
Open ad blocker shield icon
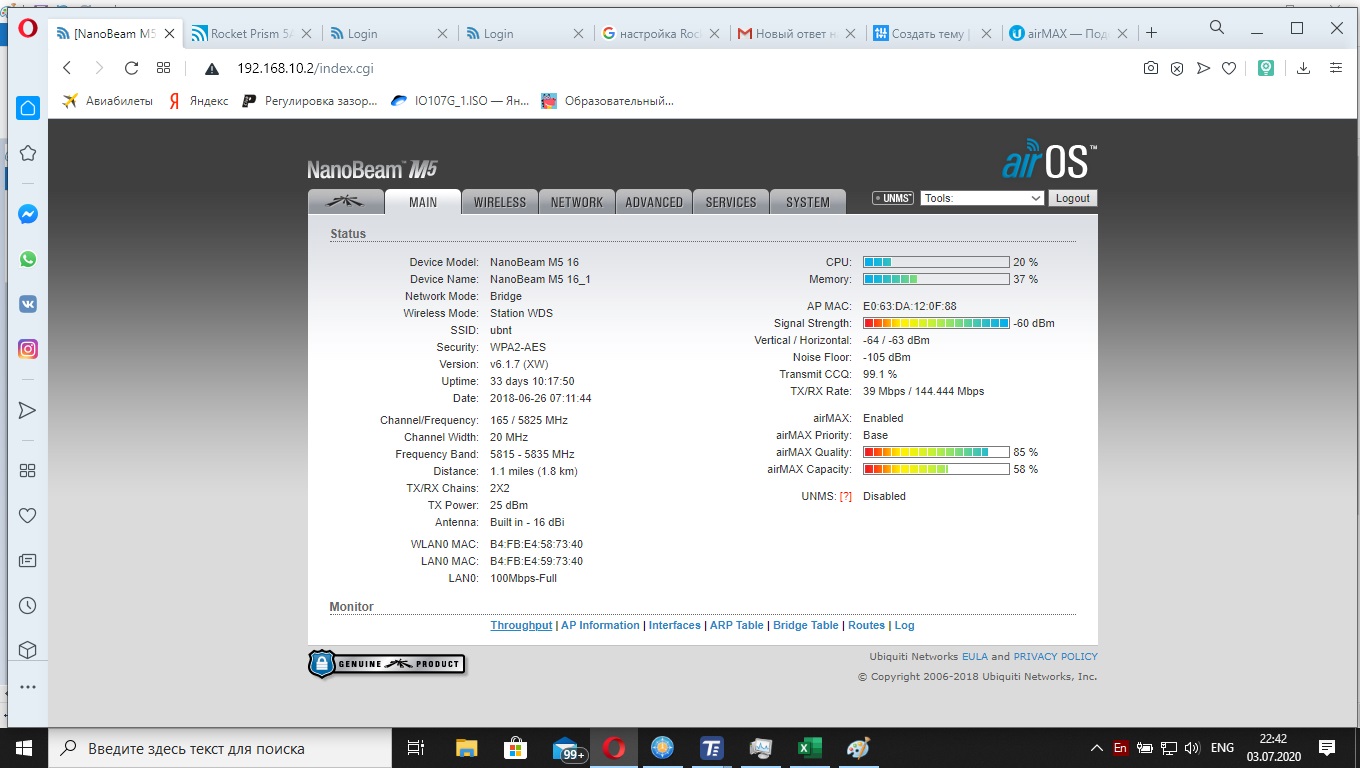tap(1177, 68)
